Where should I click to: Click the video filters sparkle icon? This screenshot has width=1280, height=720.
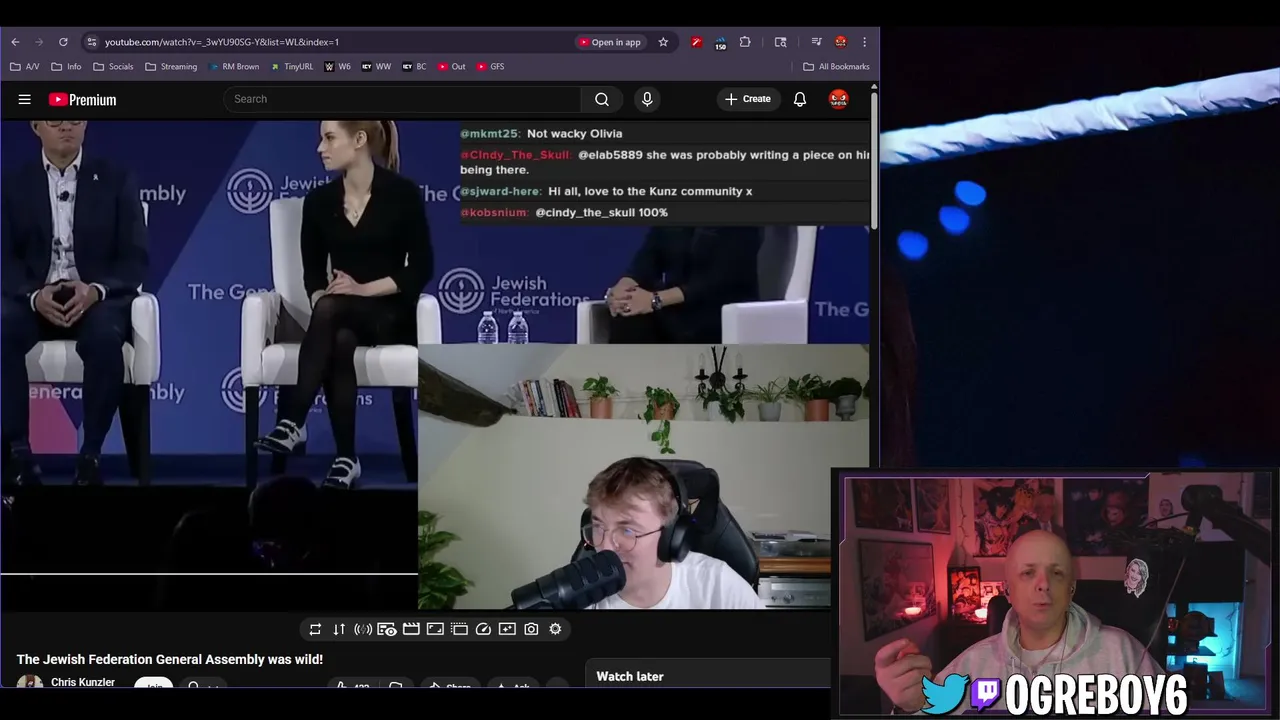pyautogui.click(x=507, y=629)
